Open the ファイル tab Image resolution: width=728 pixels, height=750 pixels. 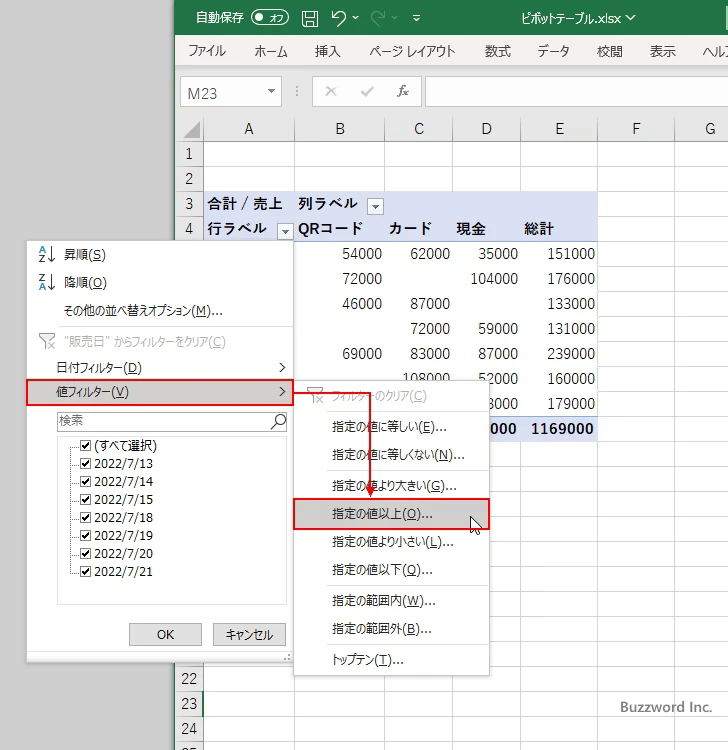207,51
